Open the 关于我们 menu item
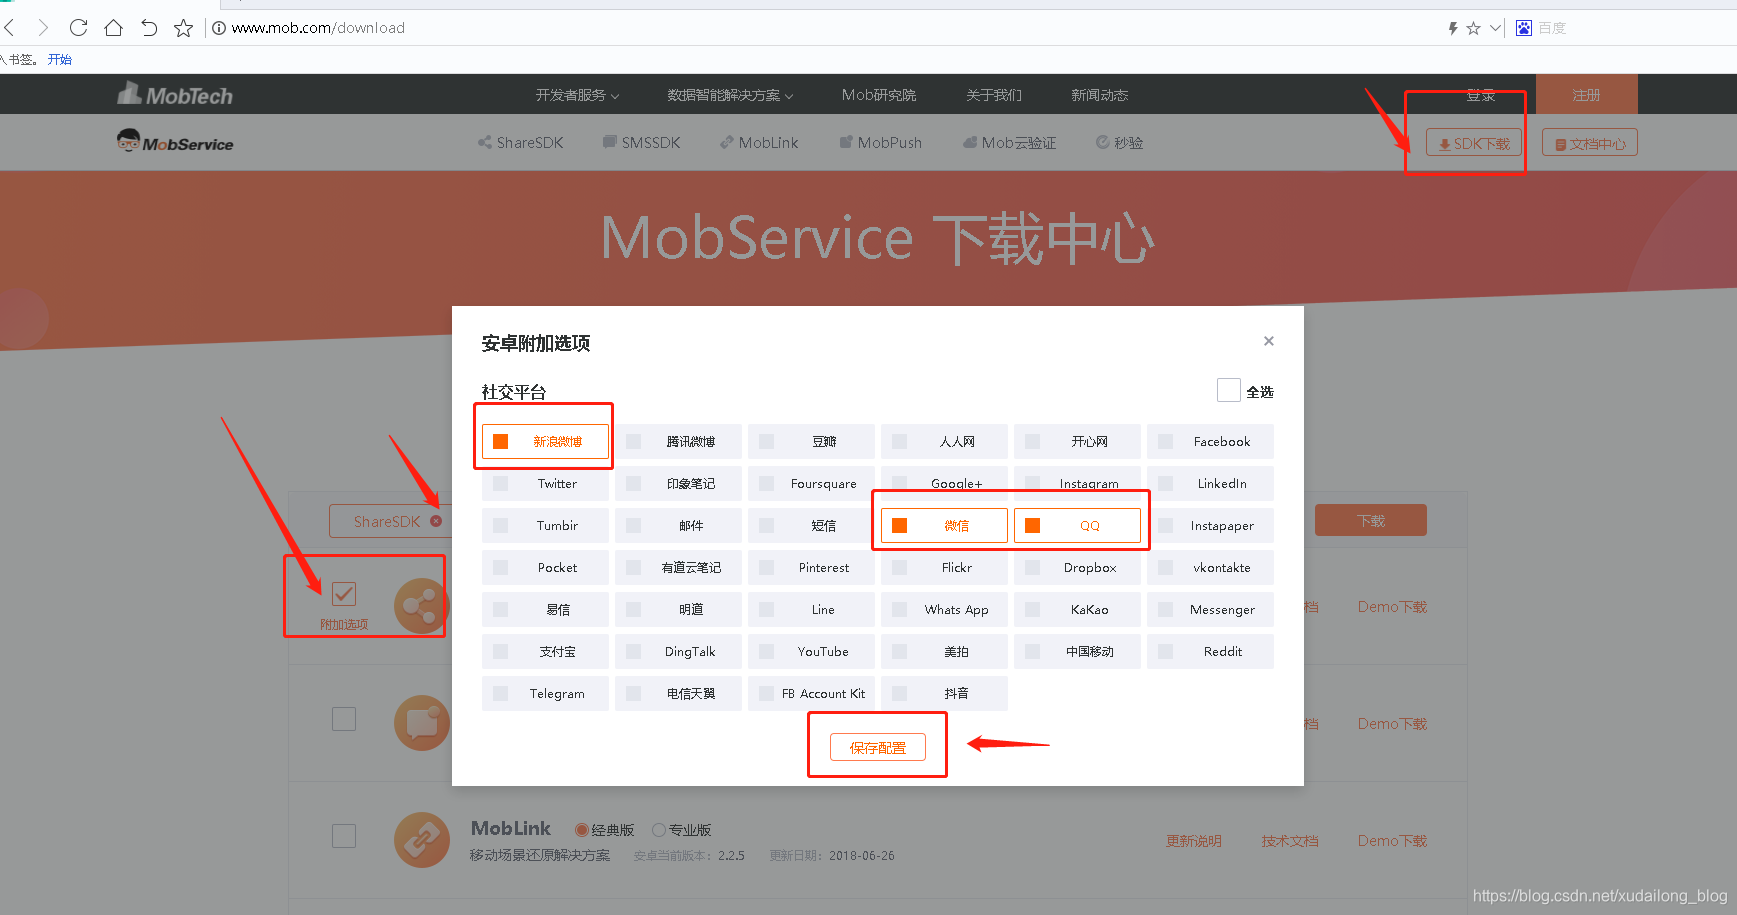The image size is (1737, 915). pos(994,95)
